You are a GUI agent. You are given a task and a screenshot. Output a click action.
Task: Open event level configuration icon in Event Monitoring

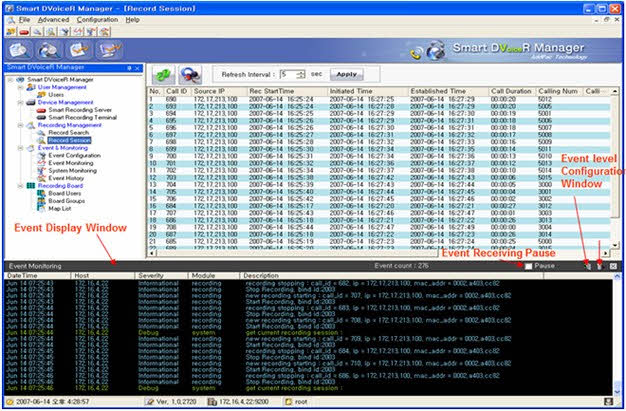tap(589, 267)
